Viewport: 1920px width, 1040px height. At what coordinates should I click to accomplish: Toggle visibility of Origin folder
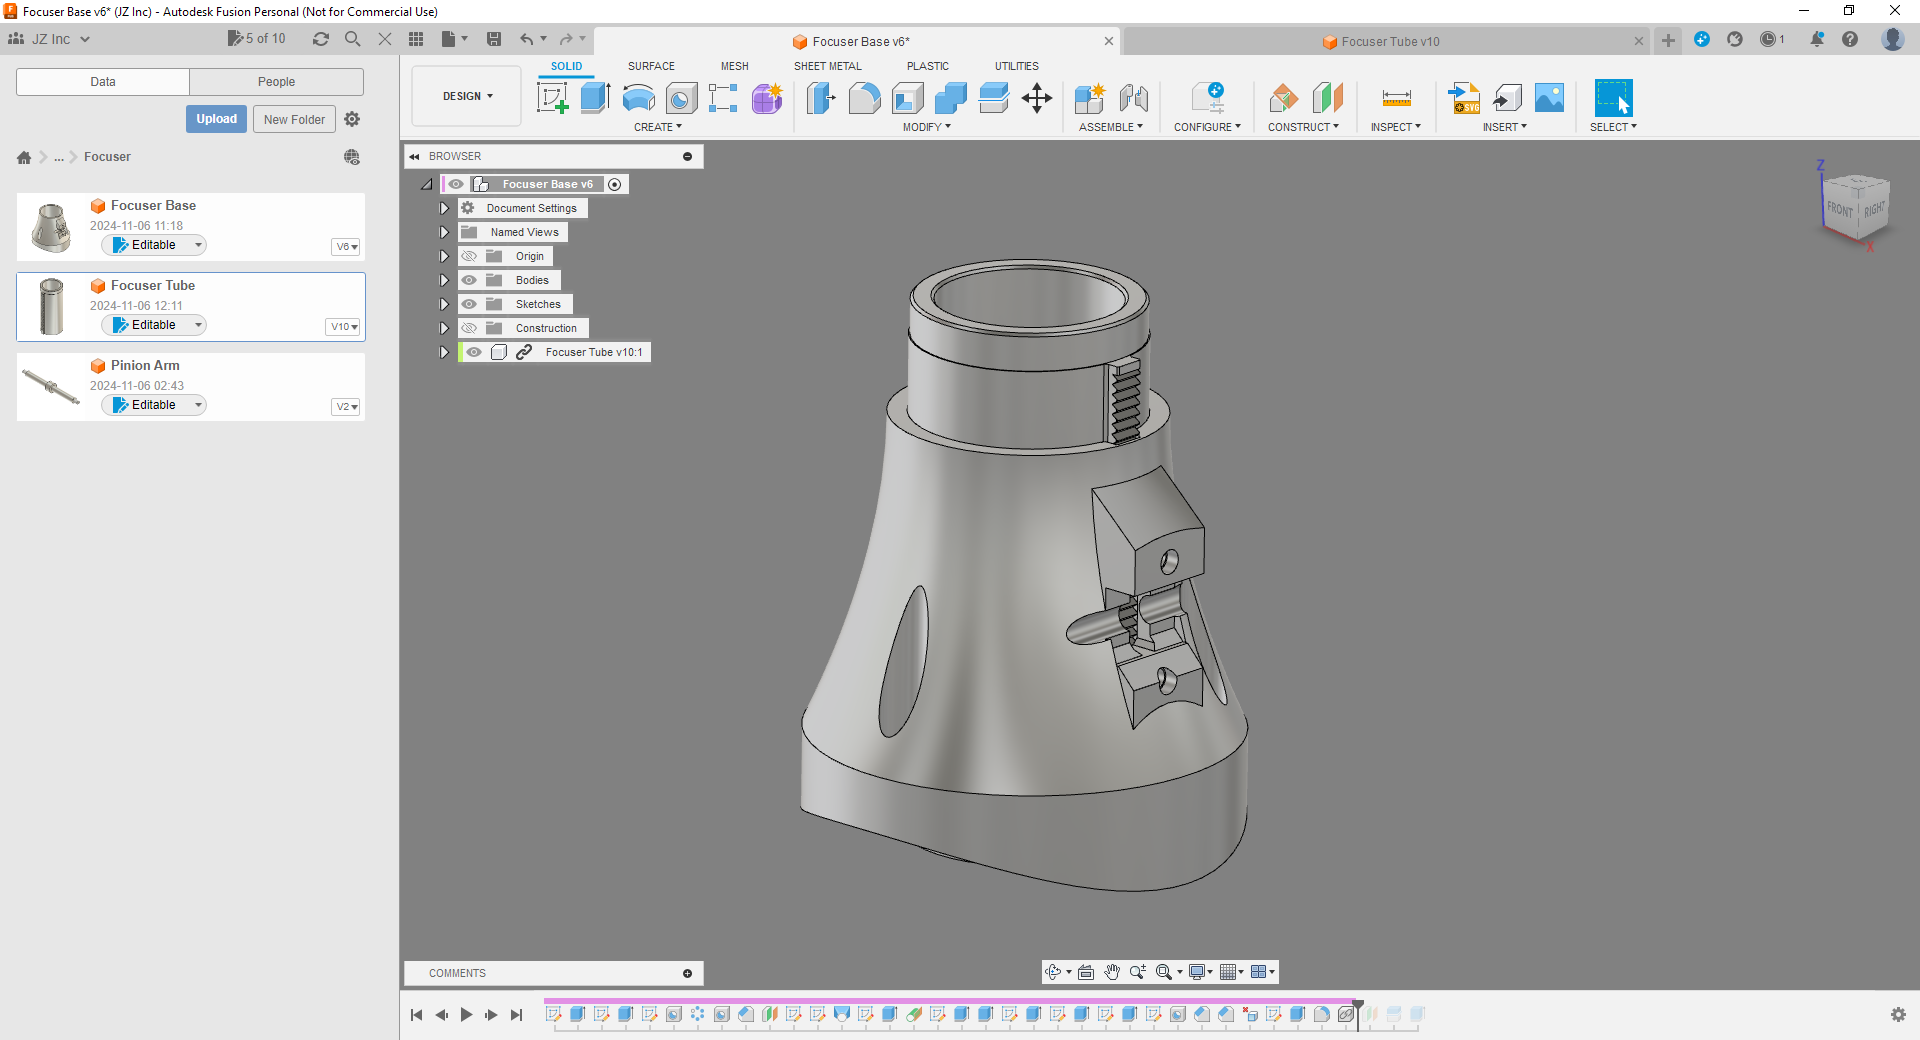(469, 256)
